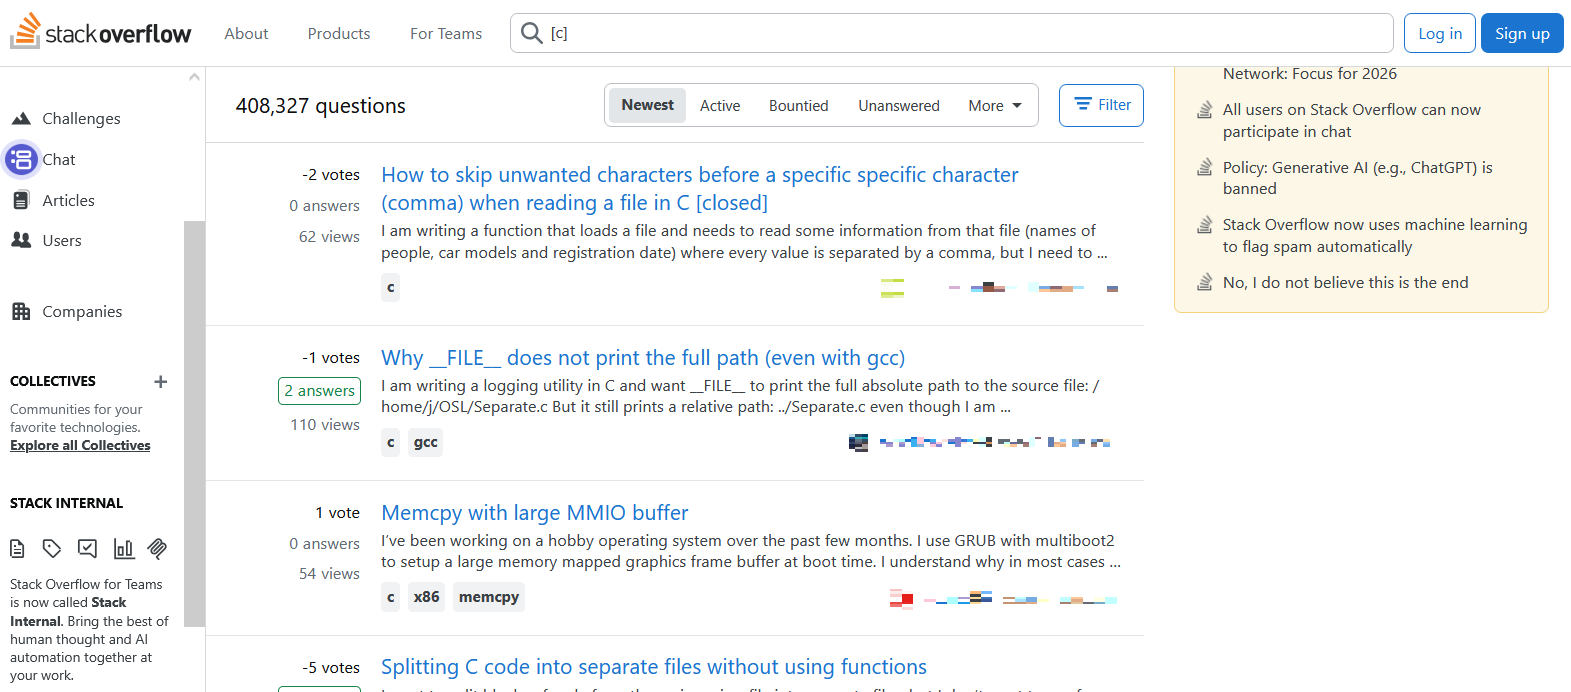This screenshot has width=1571, height=692.
Task: Open Challenges from the sidebar mountain icon
Action: [x=21, y=118]
